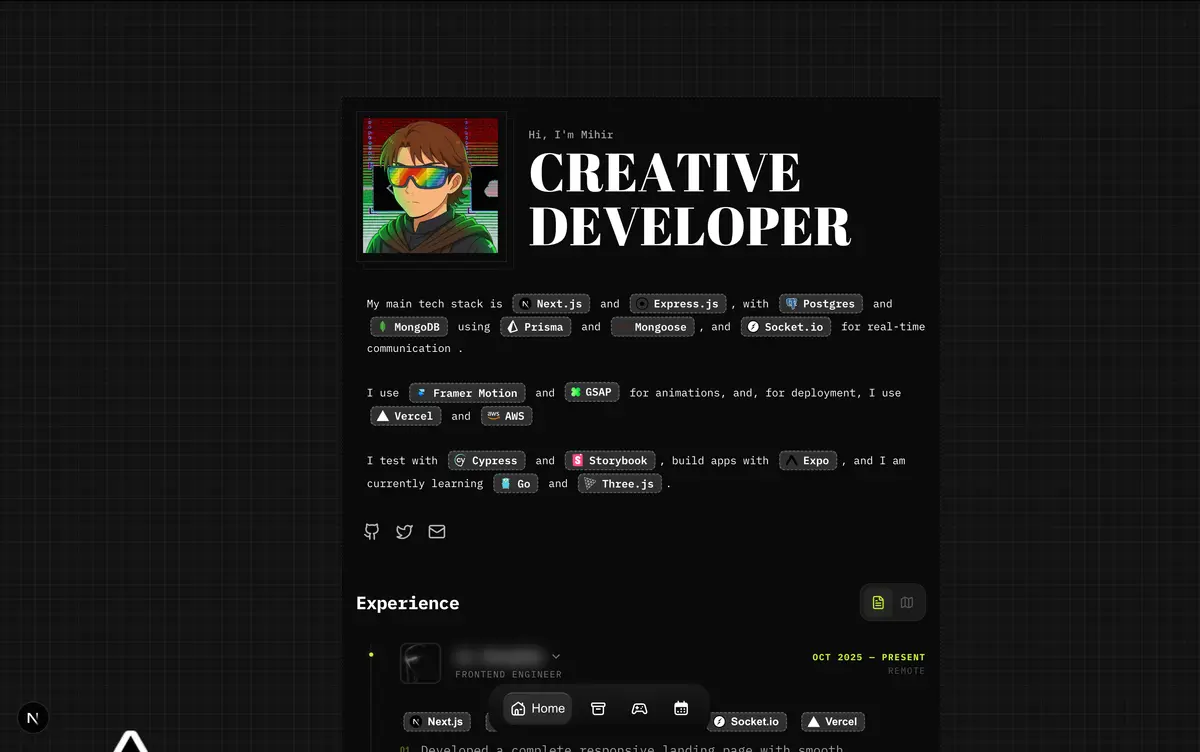1200x752 pixels.
Task: Click the email envelope icon
Action: pos(437,532)
